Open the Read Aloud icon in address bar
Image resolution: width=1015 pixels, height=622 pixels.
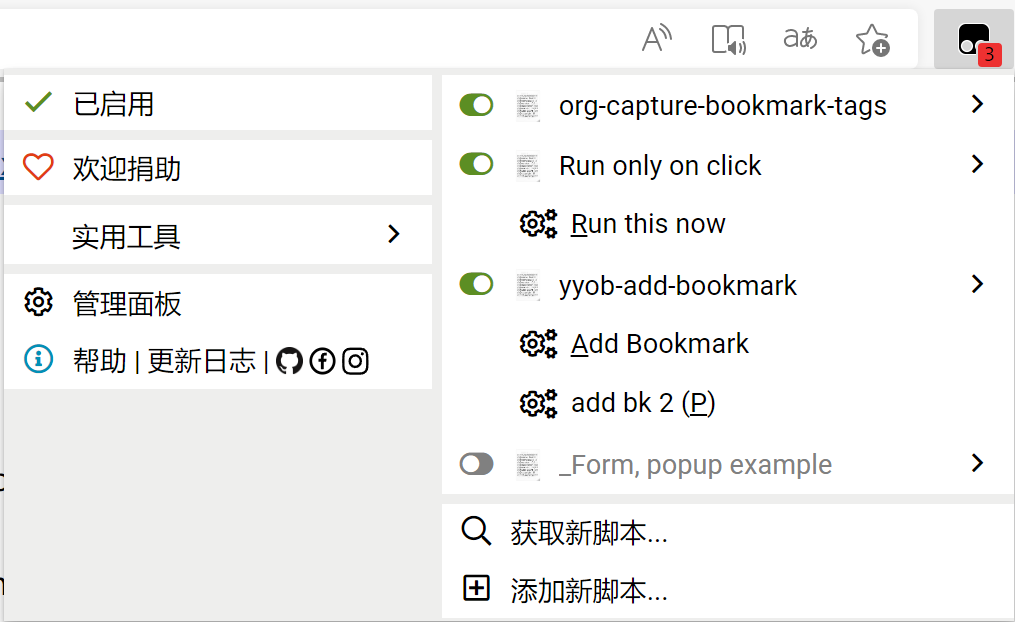[x=656, y=40]
